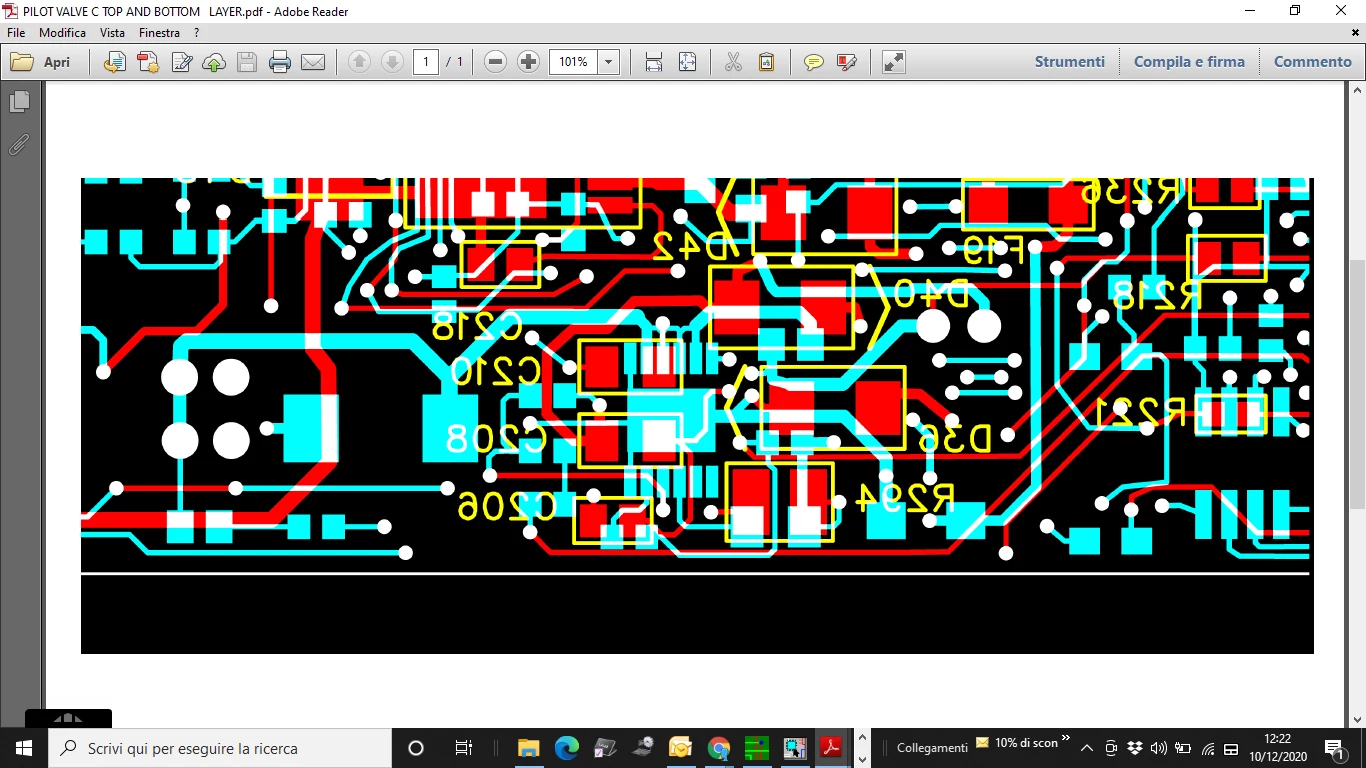Click the email envelope icon
Viewport: 1366px width, 768px height.
coord(313,62)
